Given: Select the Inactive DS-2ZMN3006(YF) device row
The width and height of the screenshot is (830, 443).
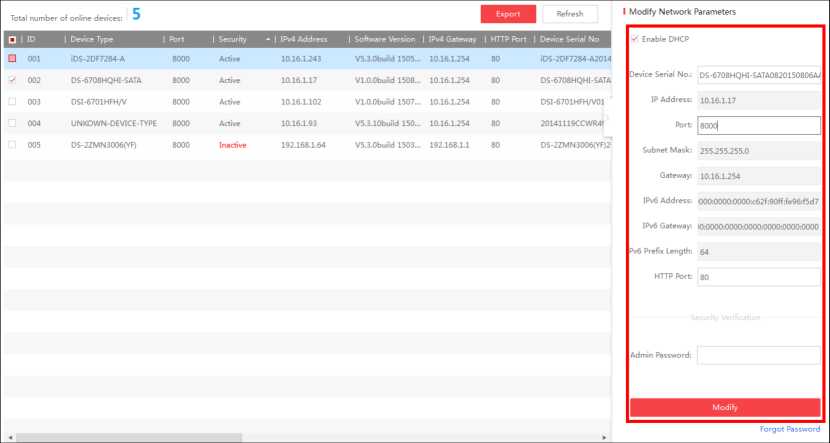Looking at the screenshot, I should [300, 145].
